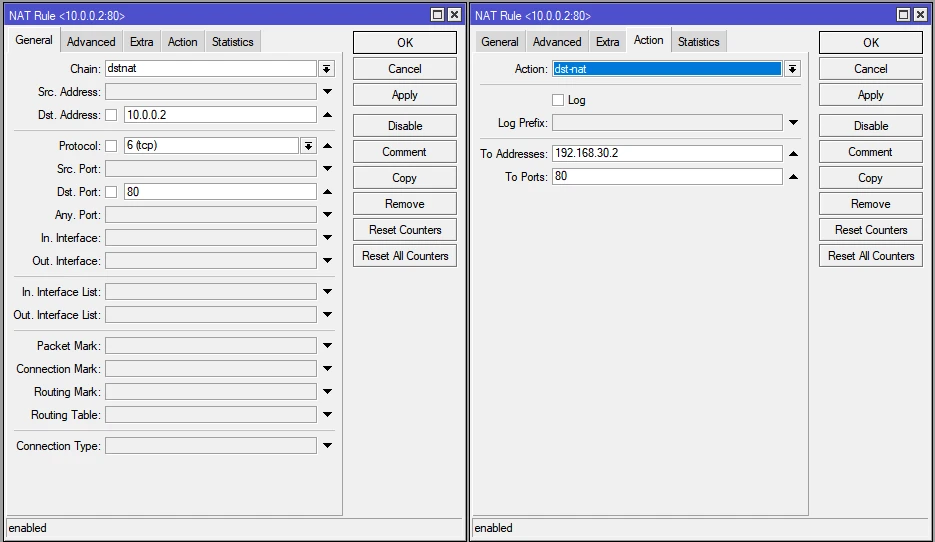This screenshot has width=935, height=542.
Task: Expand the Connection Type field
Action: click(327, 446)
